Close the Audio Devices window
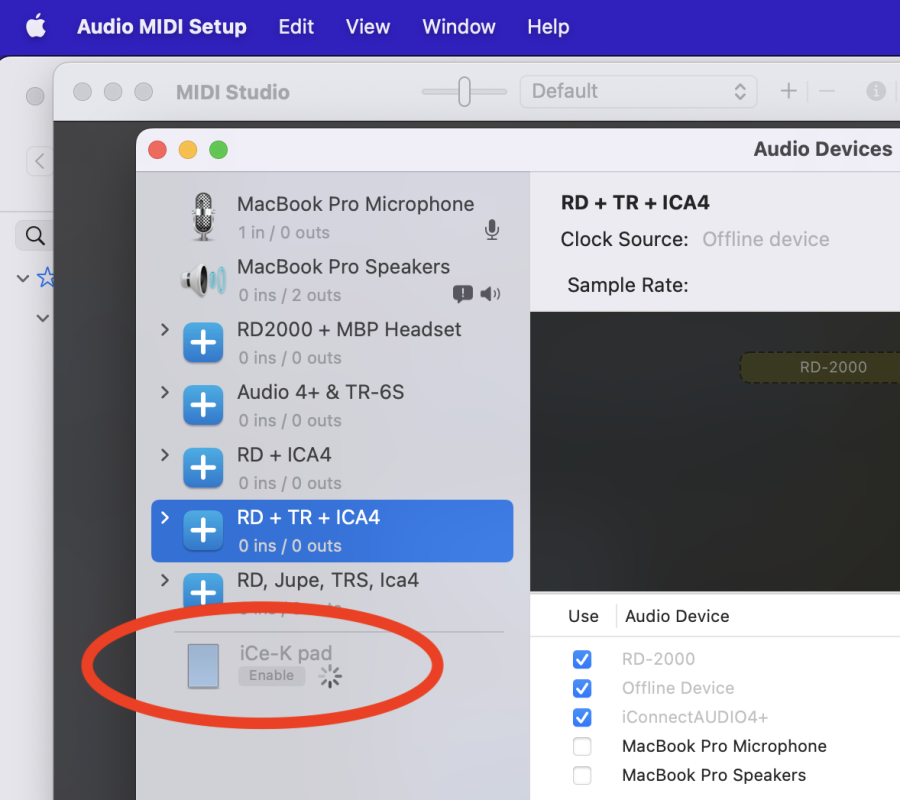 (157, 150)
